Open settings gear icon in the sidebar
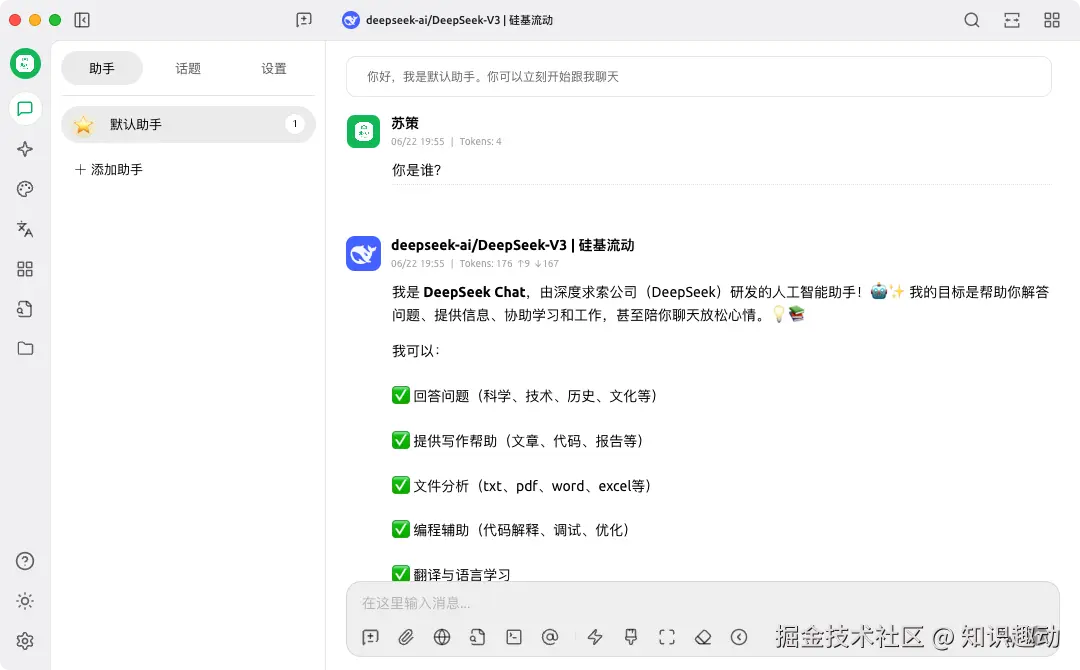 pos(25,641)
